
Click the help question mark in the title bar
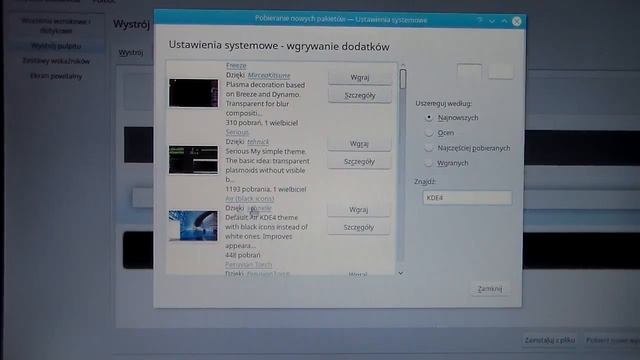tap(480, 20)
